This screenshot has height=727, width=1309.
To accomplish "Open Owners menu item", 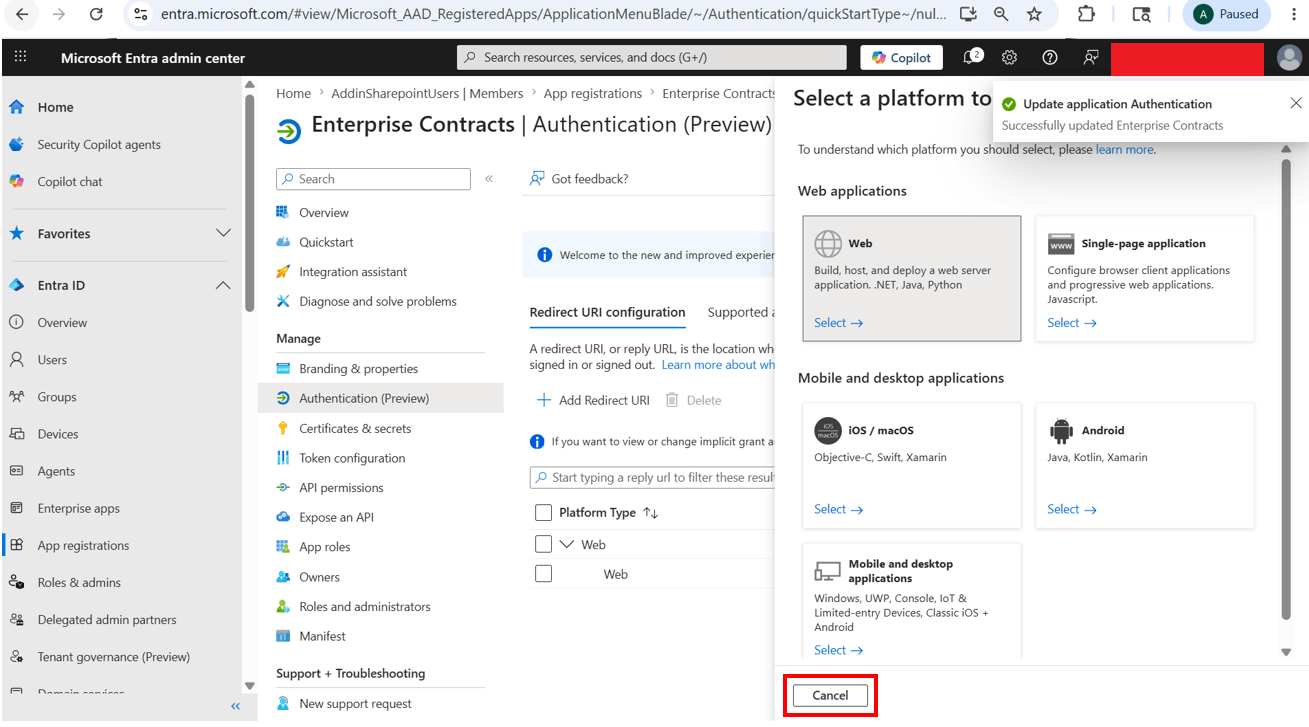I will point(319,577).
